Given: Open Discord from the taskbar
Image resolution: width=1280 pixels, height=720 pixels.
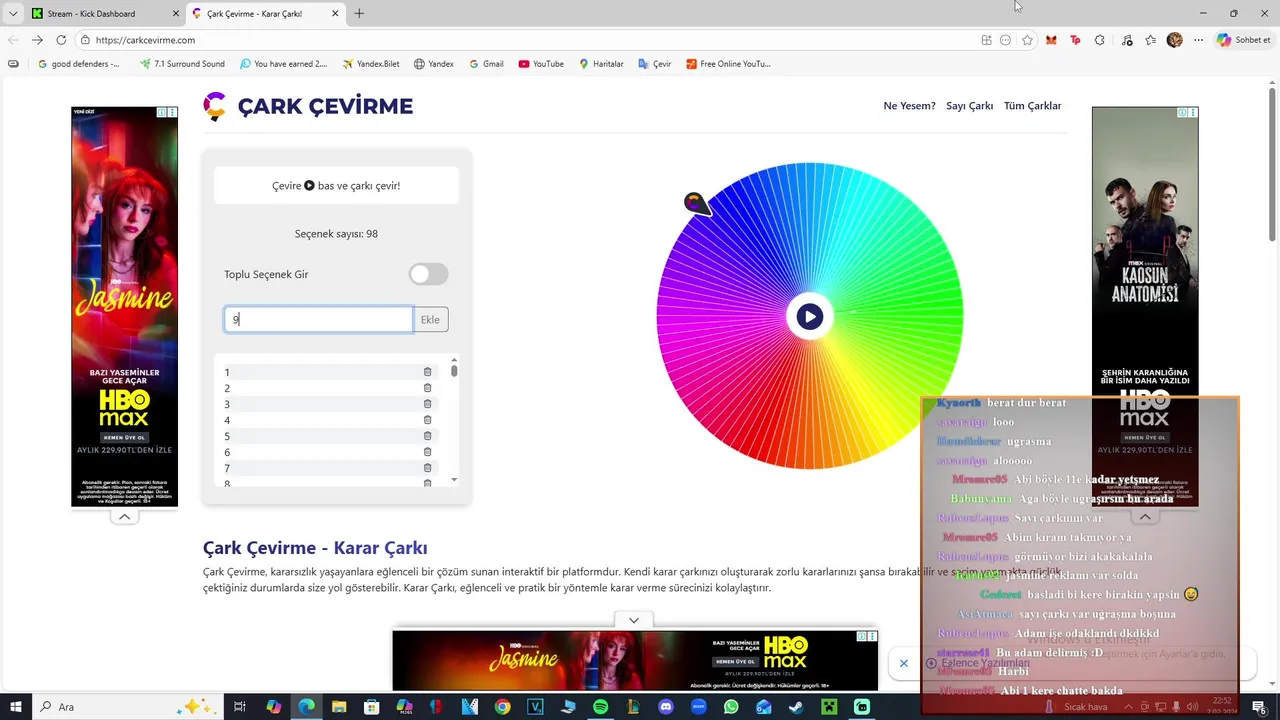Looking at the screenshot, I should 666,707.
